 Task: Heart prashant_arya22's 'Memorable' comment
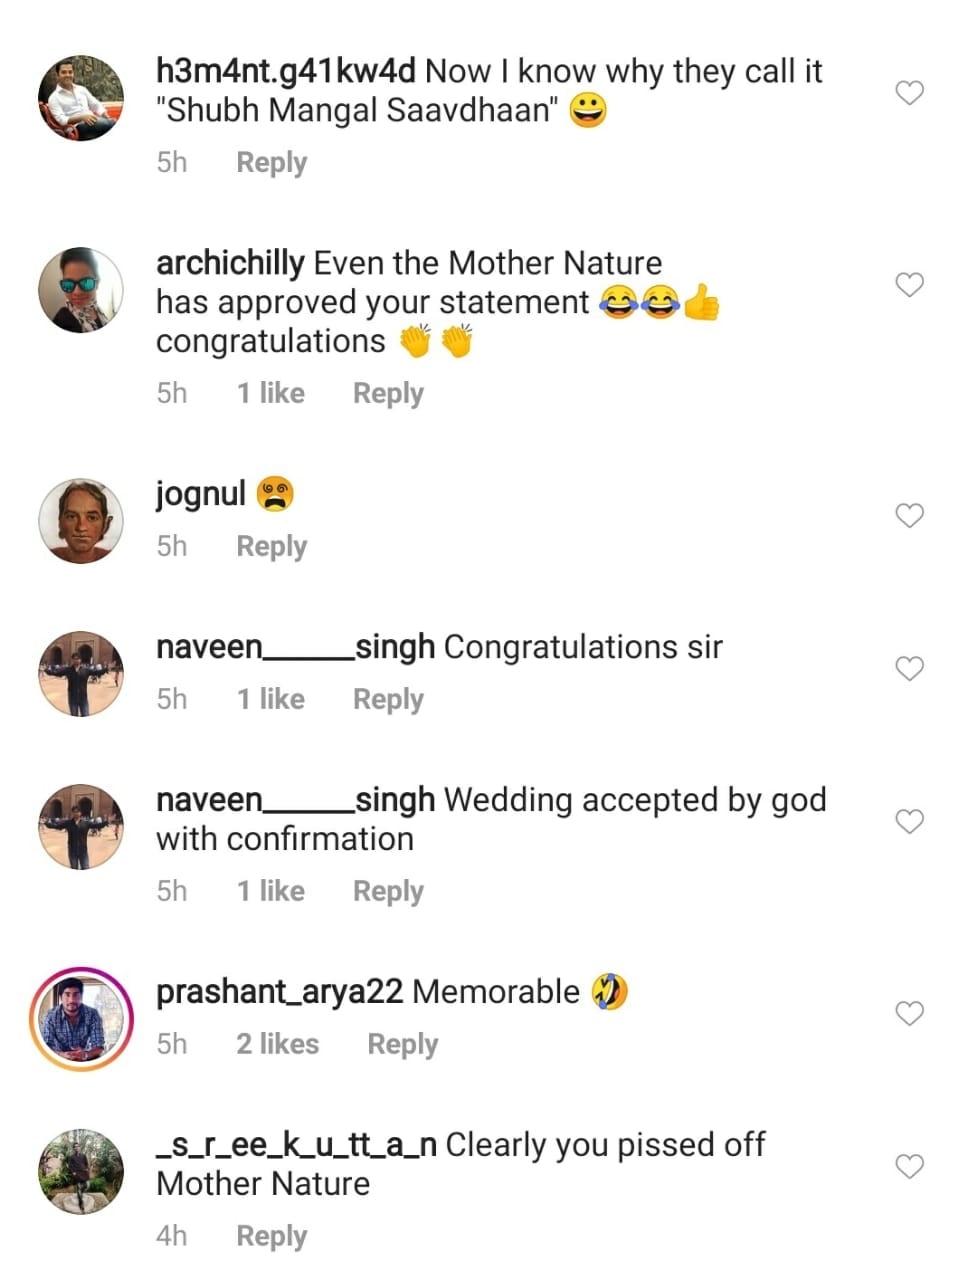(x=909, y=1013)
